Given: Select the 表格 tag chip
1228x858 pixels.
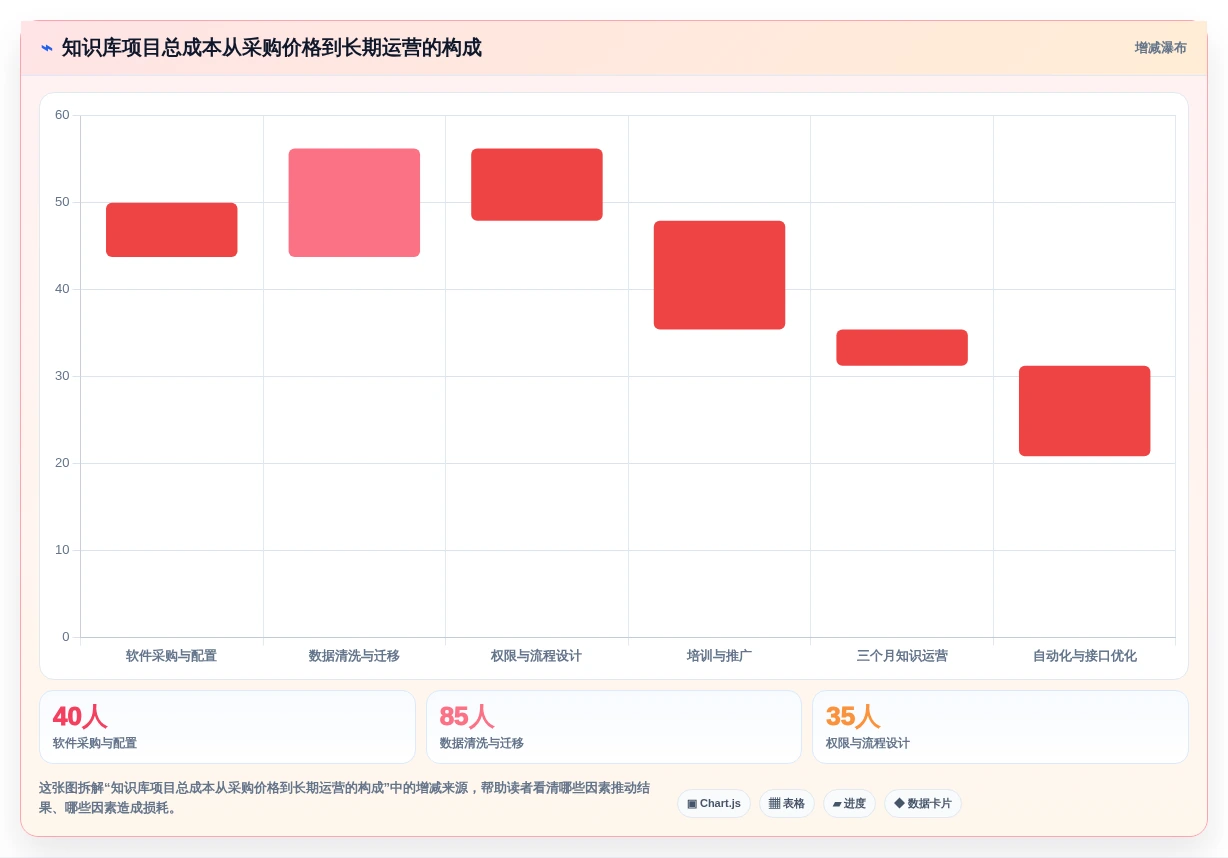Looking at the screenshot, I should [787, 803].
